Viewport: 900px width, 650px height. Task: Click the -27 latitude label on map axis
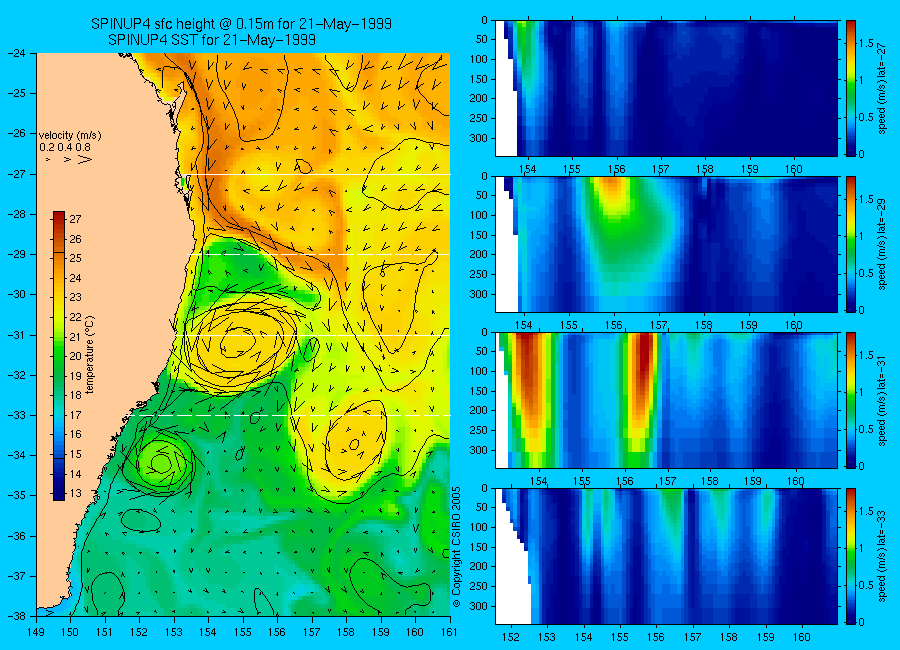pos(16,174)
